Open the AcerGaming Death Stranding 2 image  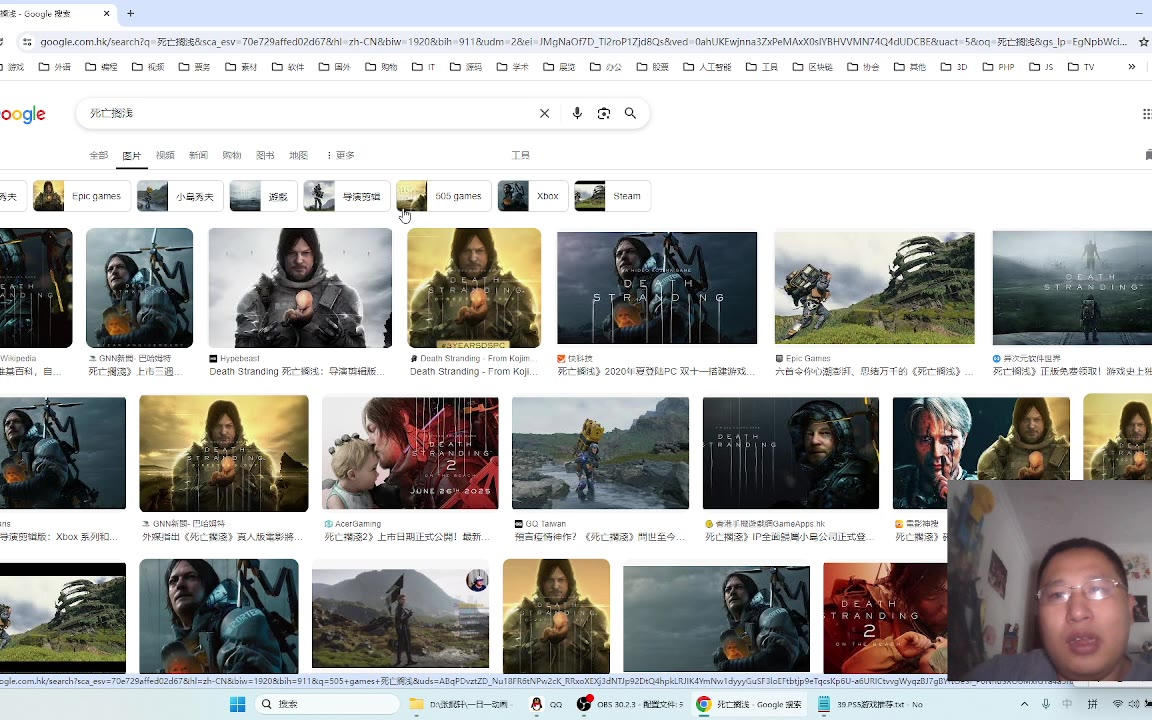click(410, 453)
